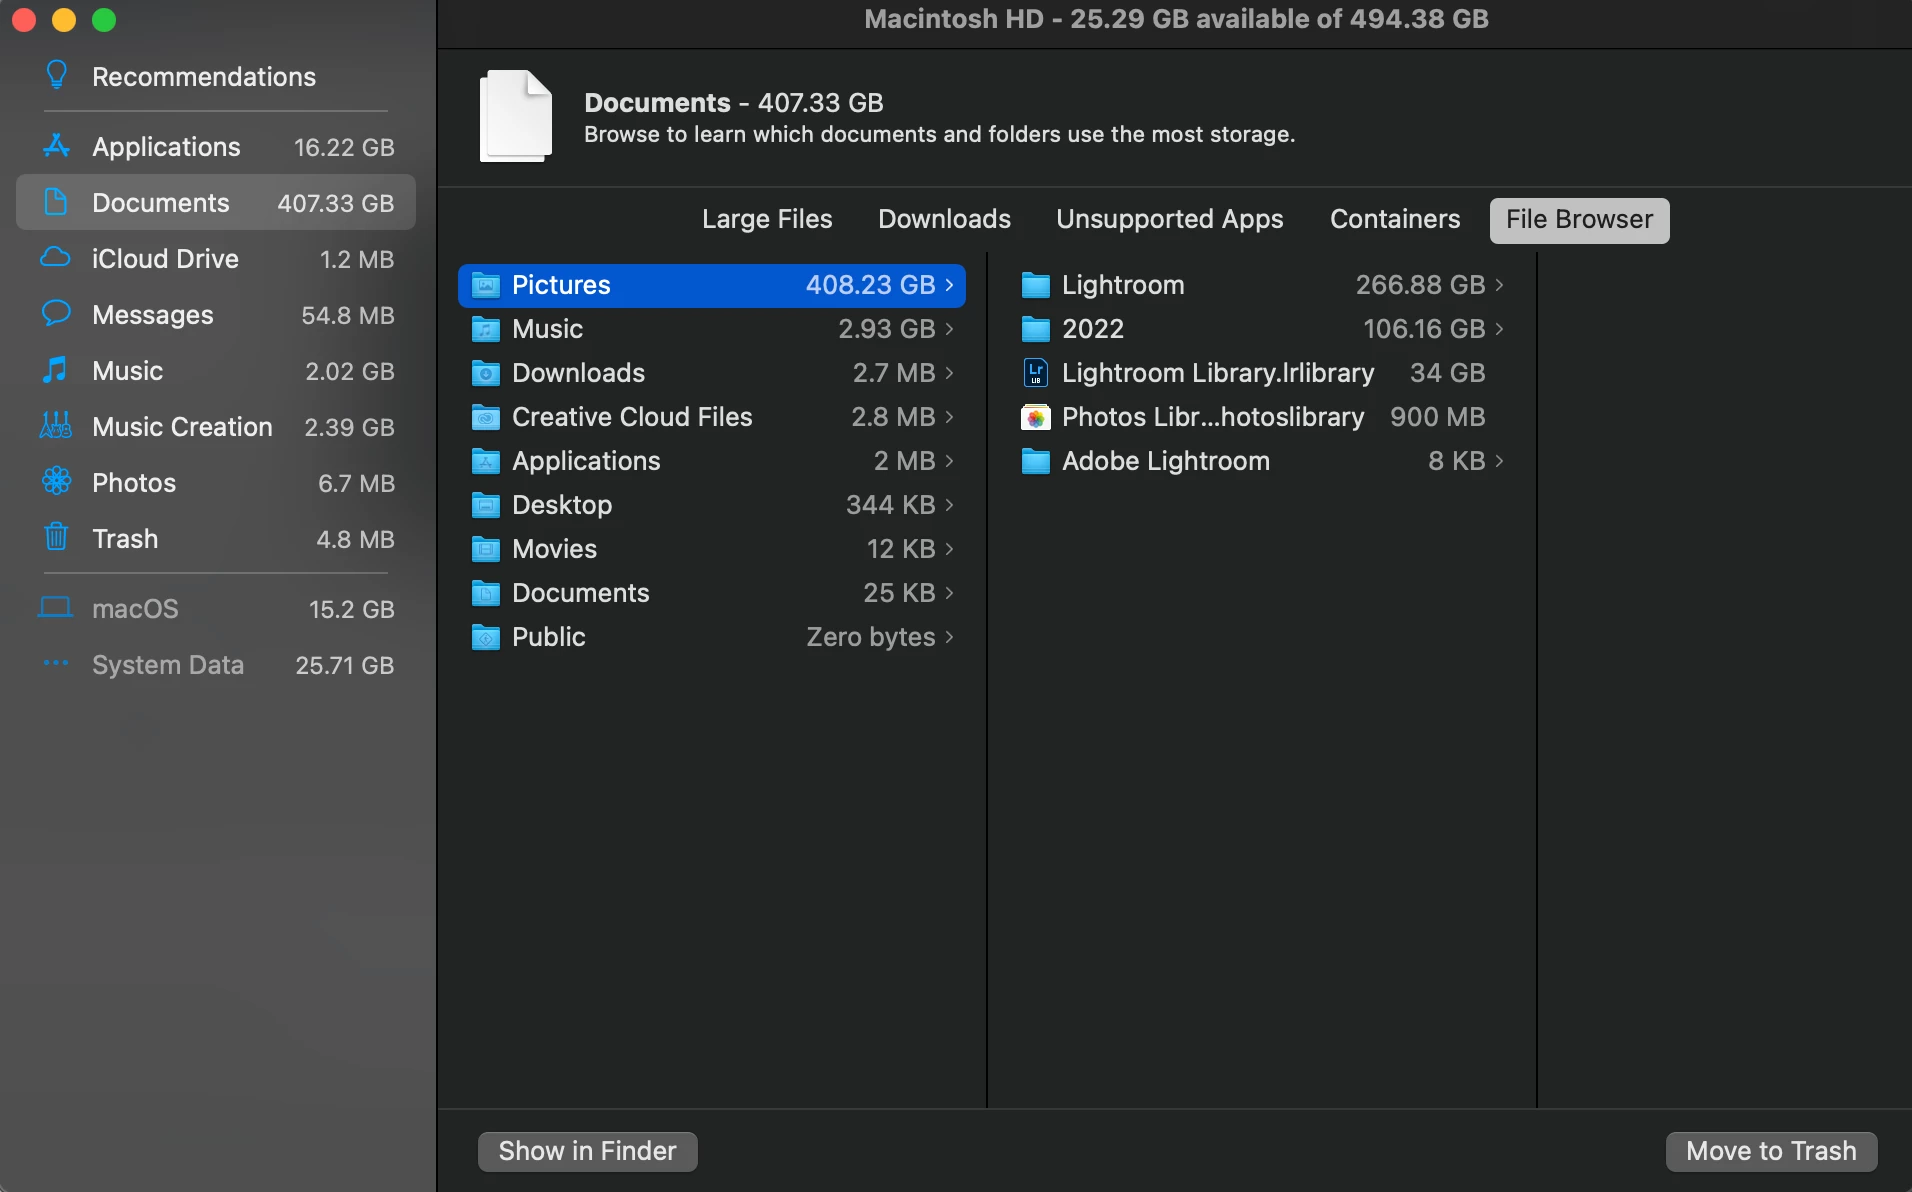Image resolution: width=1912 pixels, height=1192 pixels.
Task: Click the Music folder icon in file browser
Action: (486, 329)
